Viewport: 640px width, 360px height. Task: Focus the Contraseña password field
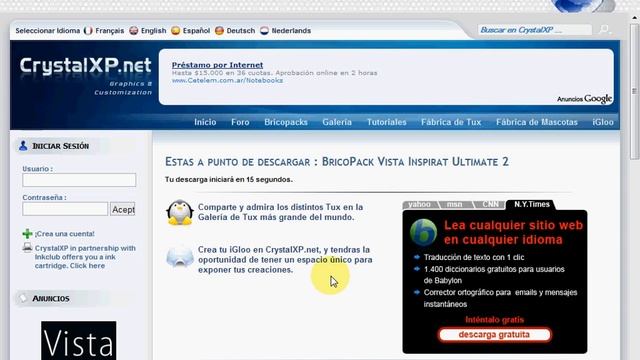point(65,209)
